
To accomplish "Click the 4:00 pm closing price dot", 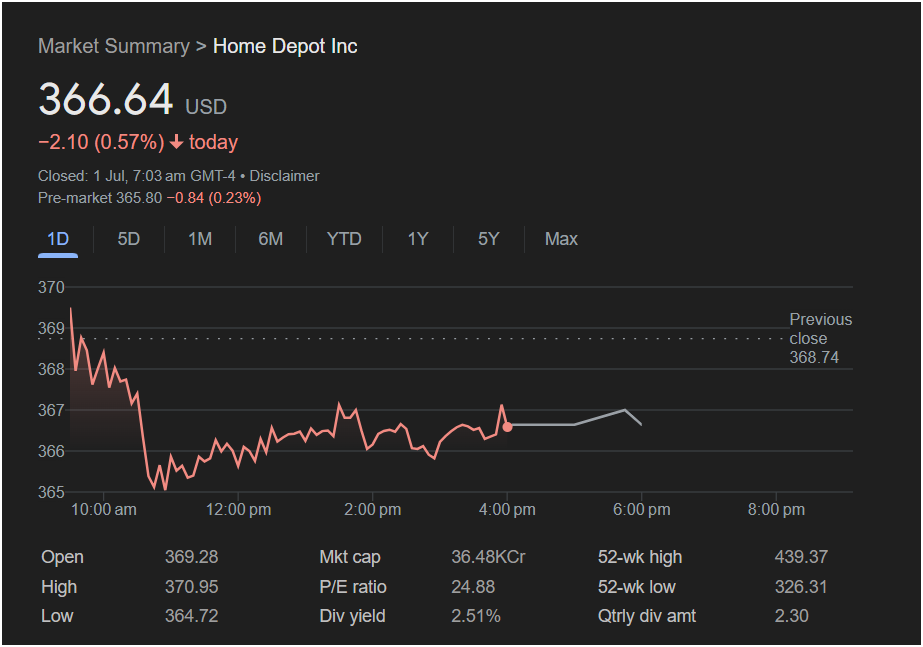I will point(507,427).
